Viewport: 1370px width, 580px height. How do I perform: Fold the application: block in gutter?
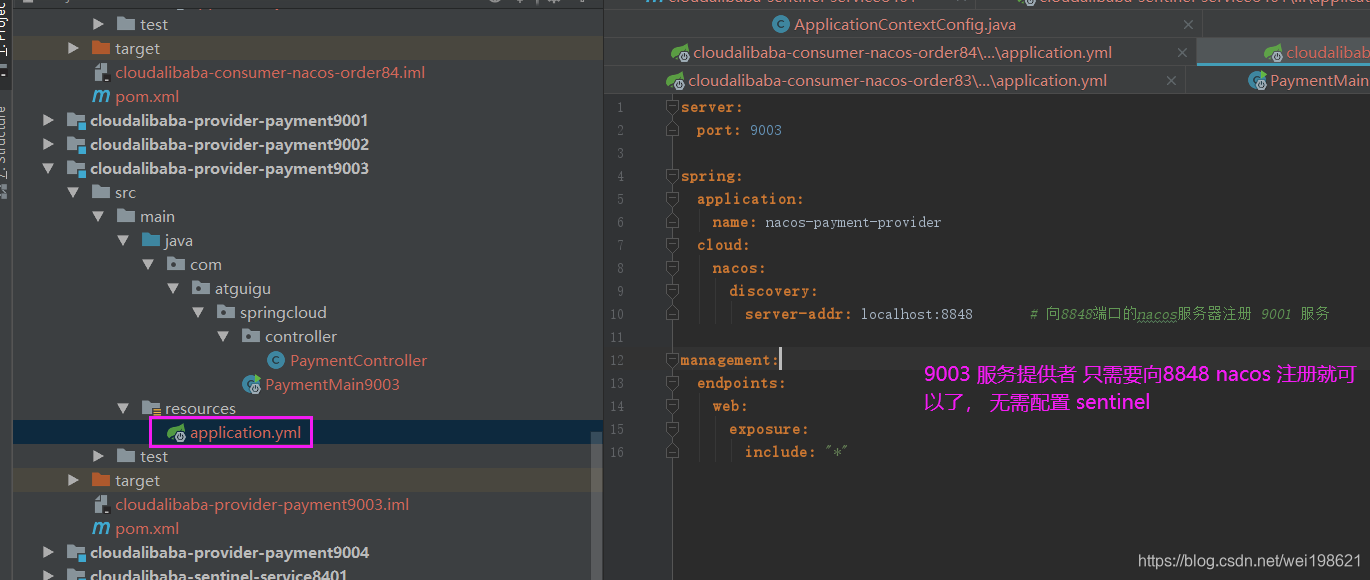coord(673,199)
